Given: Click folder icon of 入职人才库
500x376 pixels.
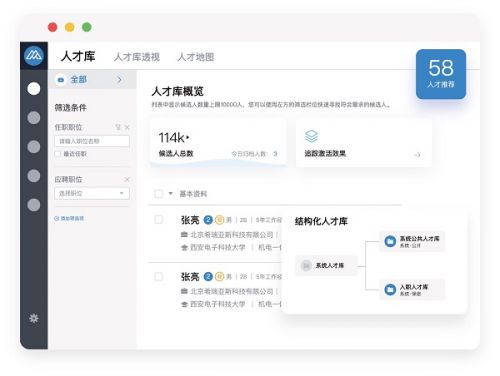Looking at the screenshot, I should point(390,289).
